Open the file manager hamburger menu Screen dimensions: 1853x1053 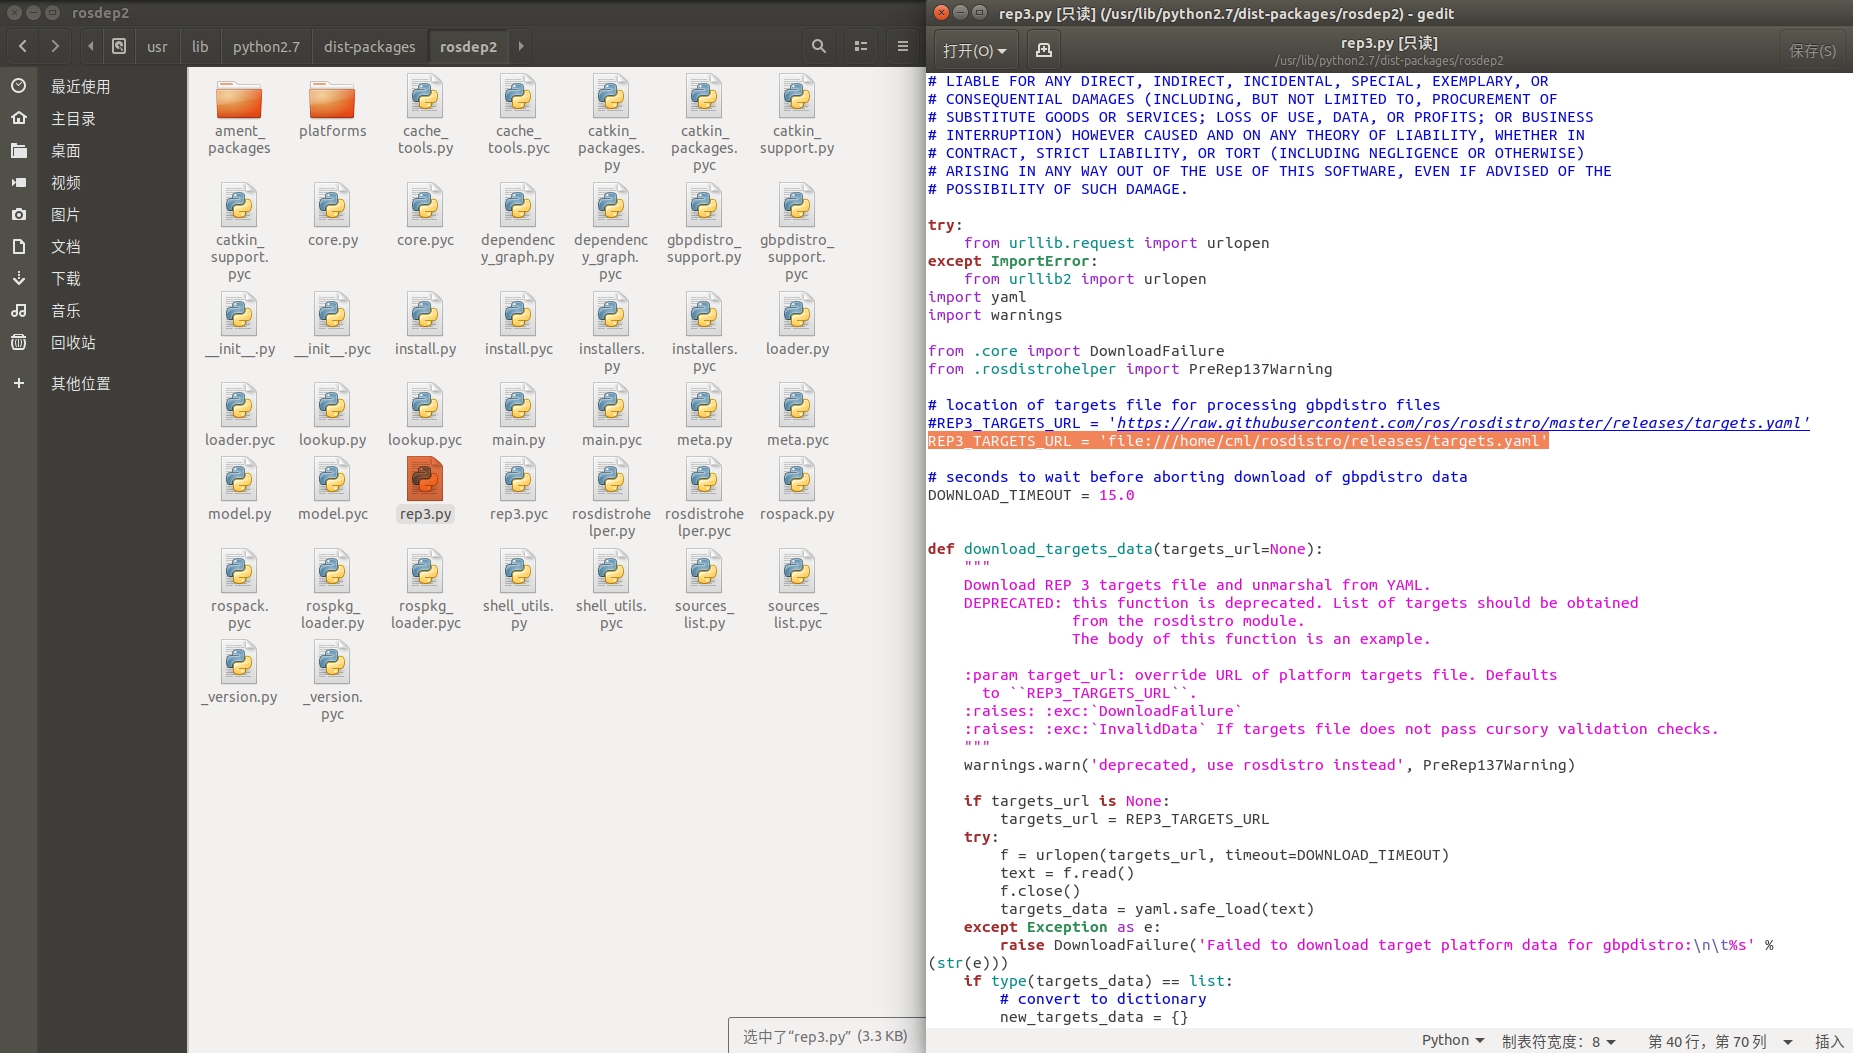click(x=902, y=46)
